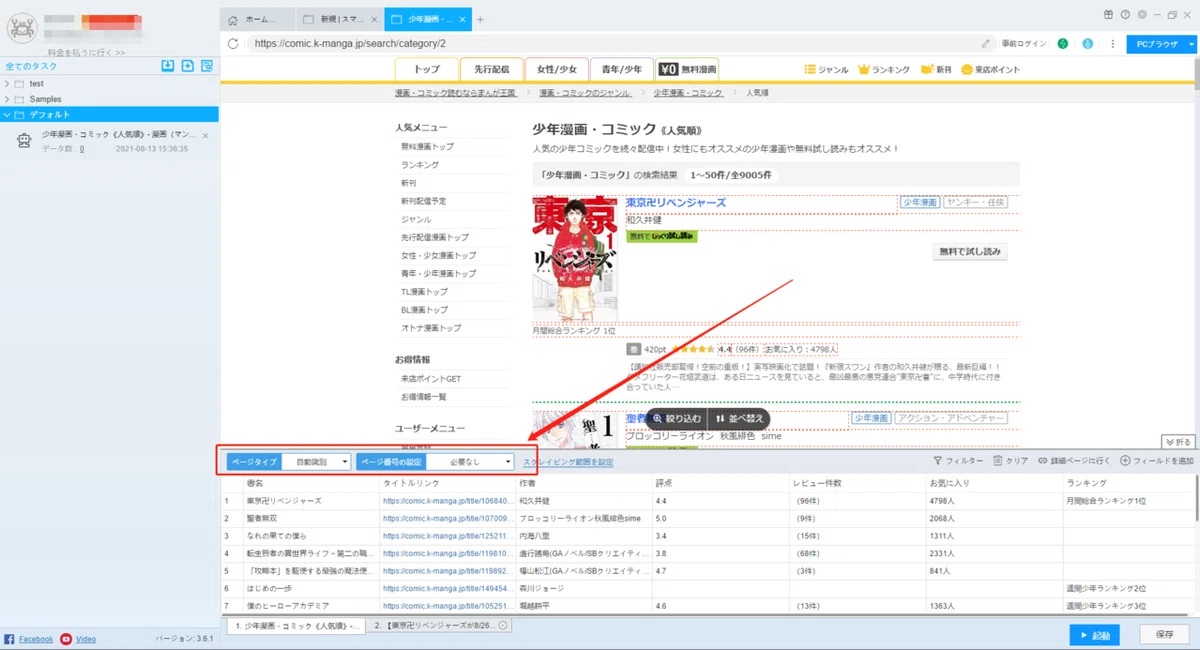
Task: Click the 並べ替え sort button overlay
Action: [x=740, y=418]
